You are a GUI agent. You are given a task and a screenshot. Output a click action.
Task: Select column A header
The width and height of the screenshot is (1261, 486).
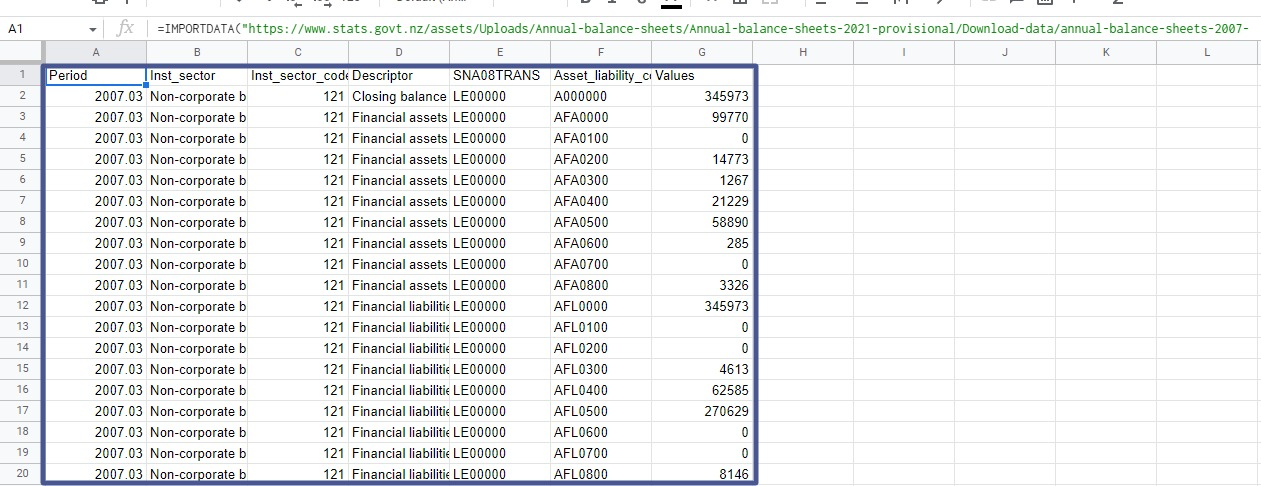95,52
